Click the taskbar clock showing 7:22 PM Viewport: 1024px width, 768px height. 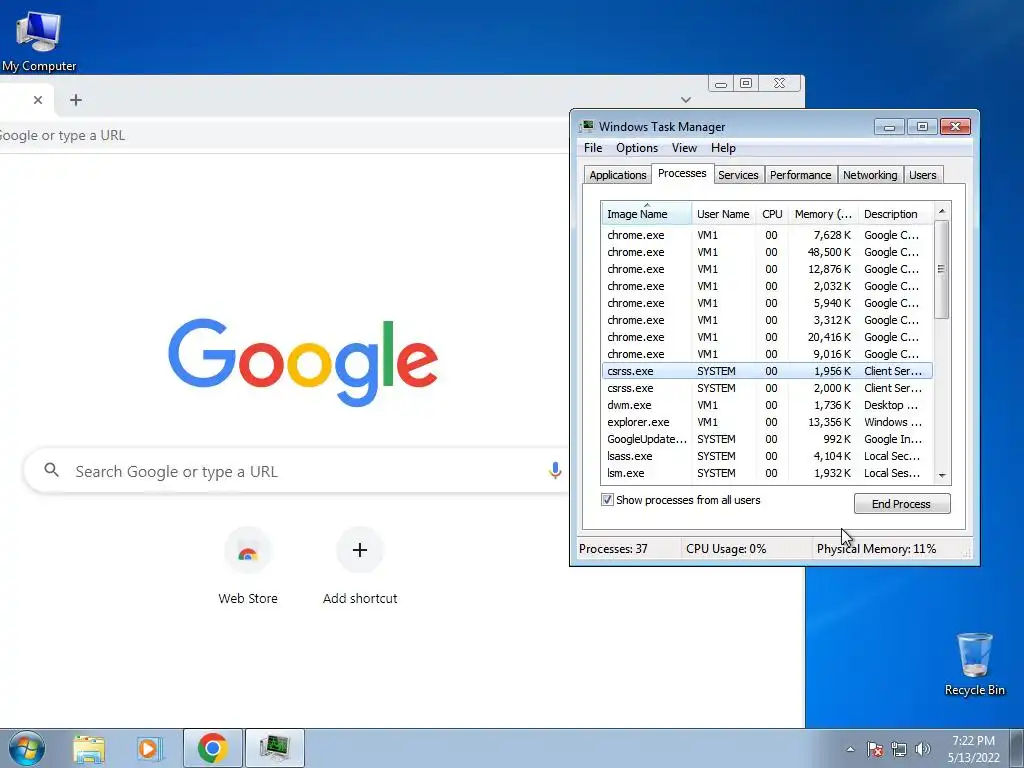973,749
